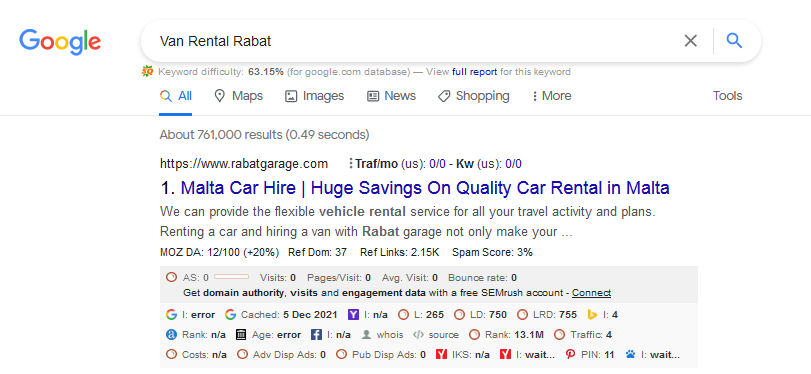Click the About 761,000 results text
811x374 pixels.
[x=264, y=135]
